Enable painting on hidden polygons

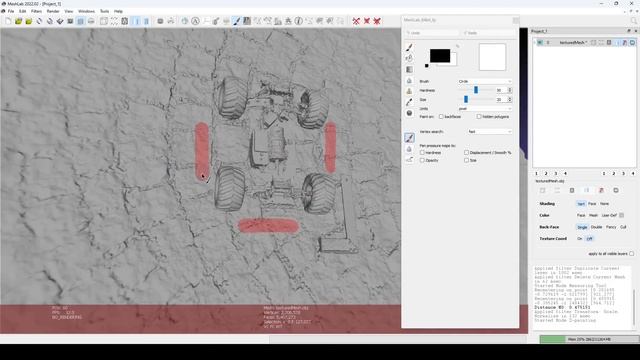point(479,117)
